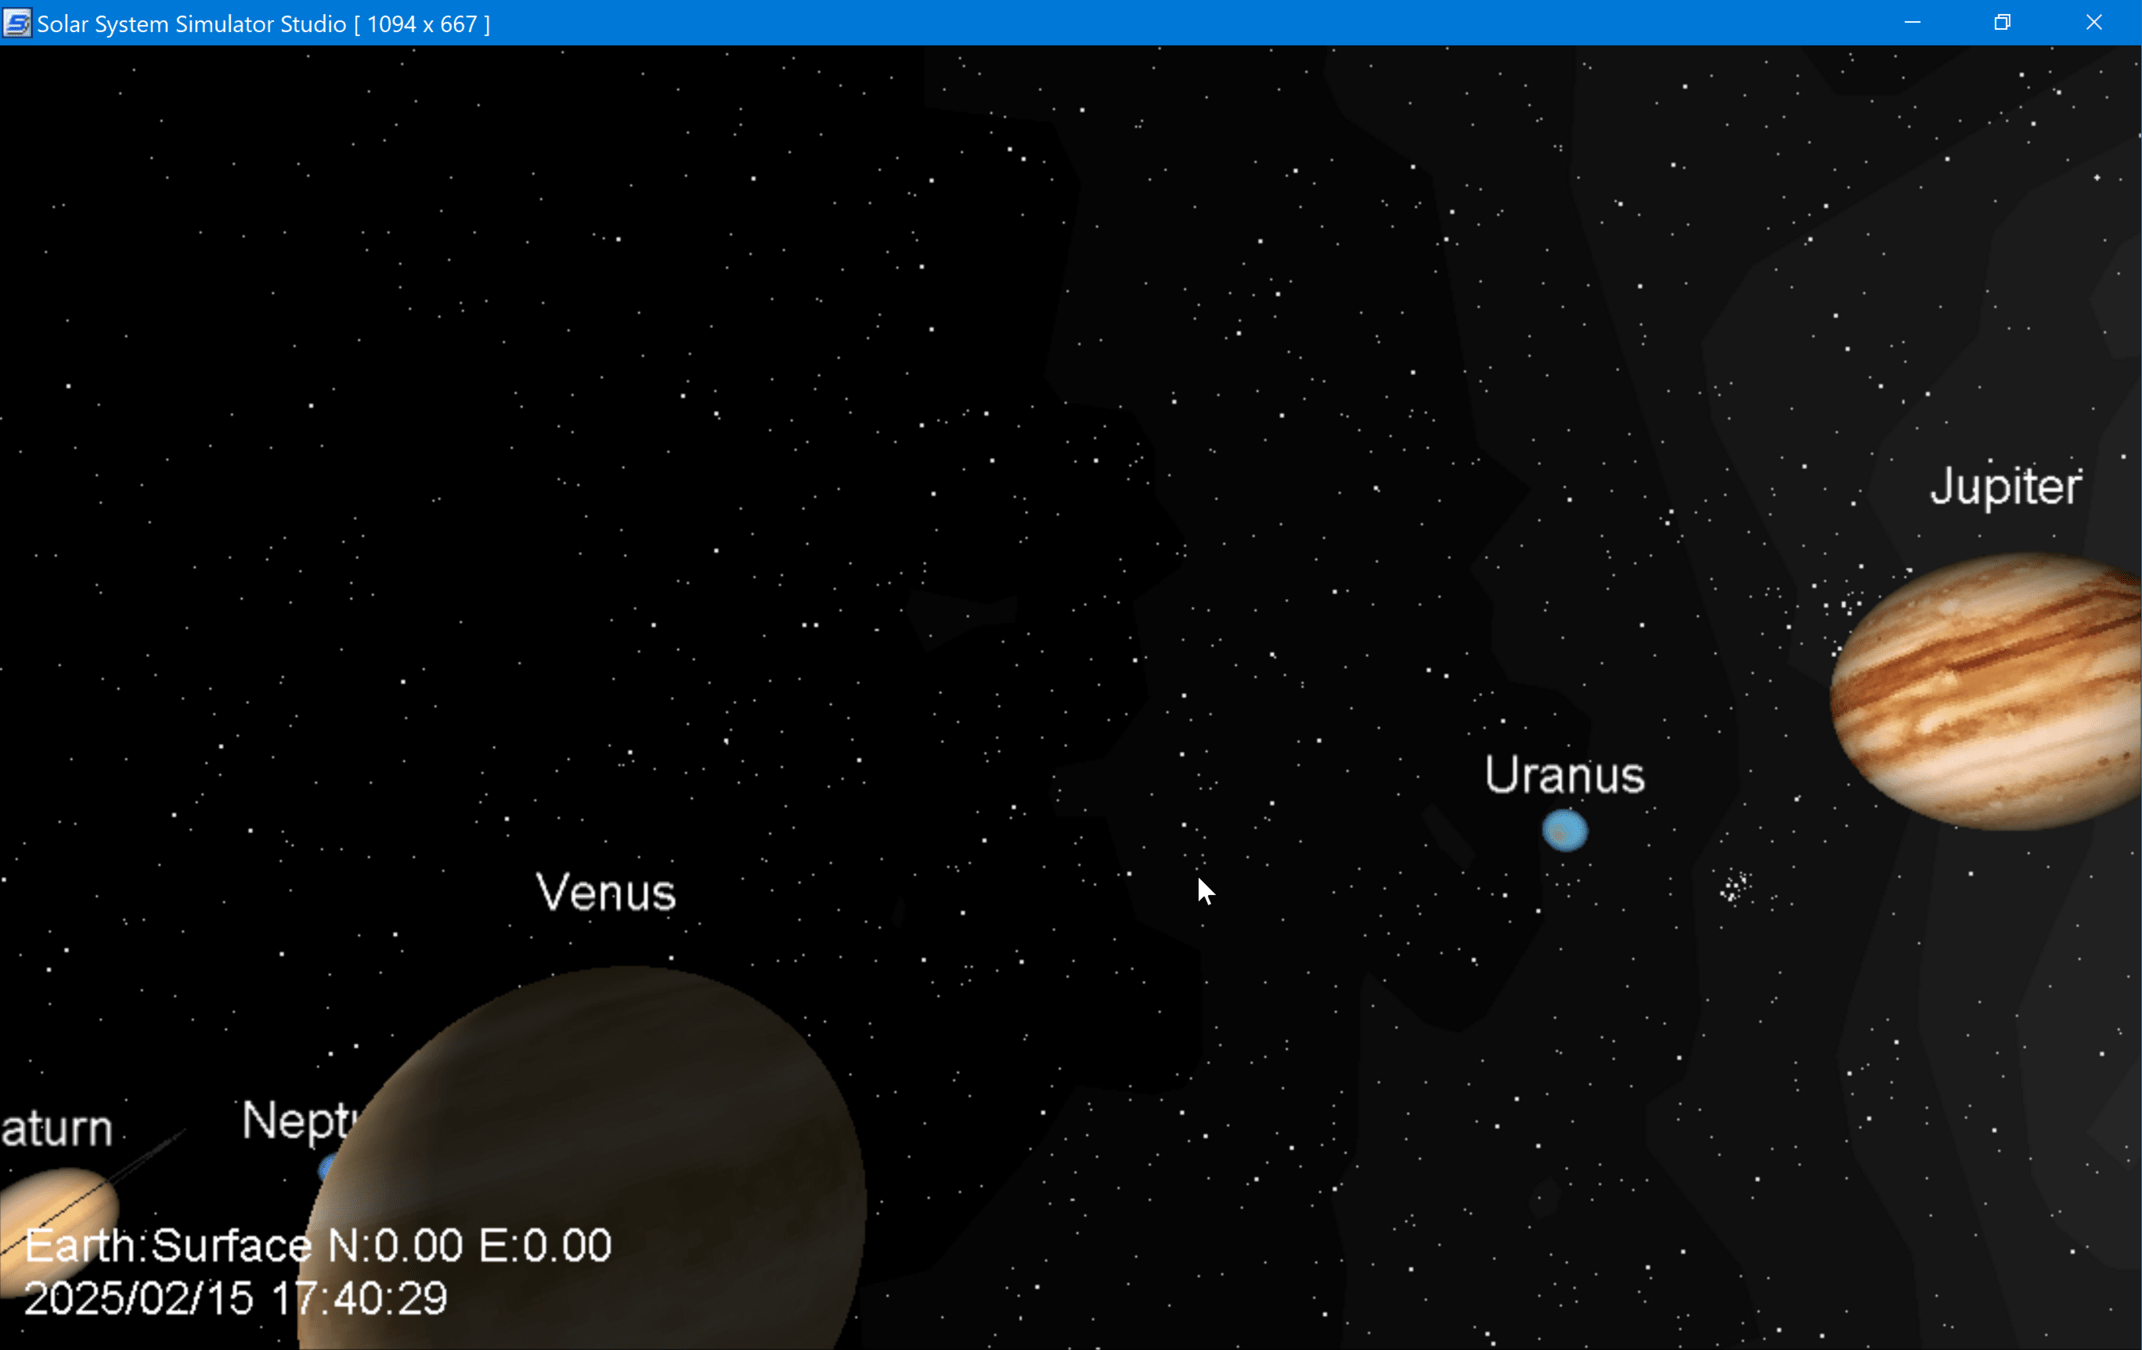
Task: Minimize the simulator window
Action: tap(1912, 22)
